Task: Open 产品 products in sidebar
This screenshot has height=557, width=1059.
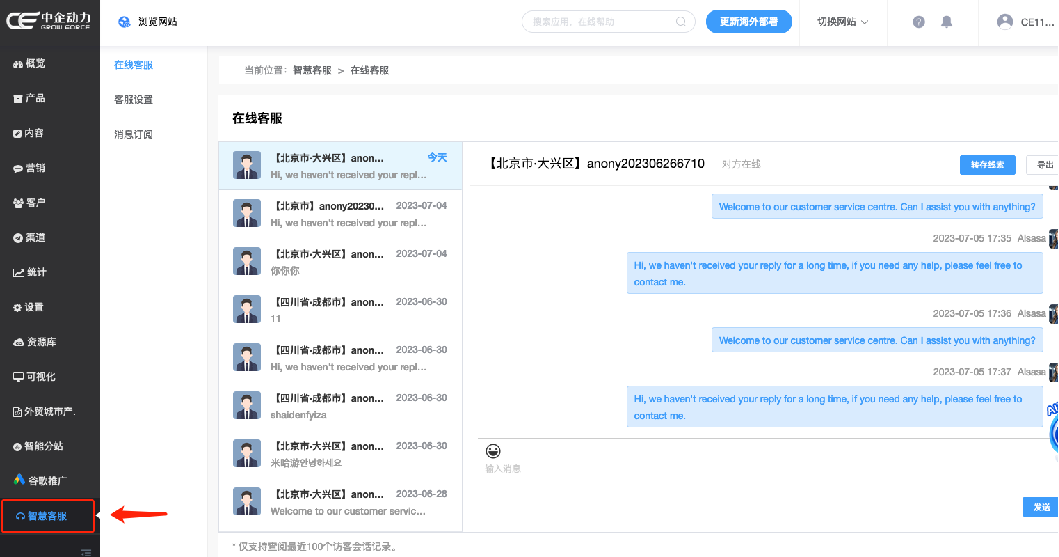Action: coord(29,99)
